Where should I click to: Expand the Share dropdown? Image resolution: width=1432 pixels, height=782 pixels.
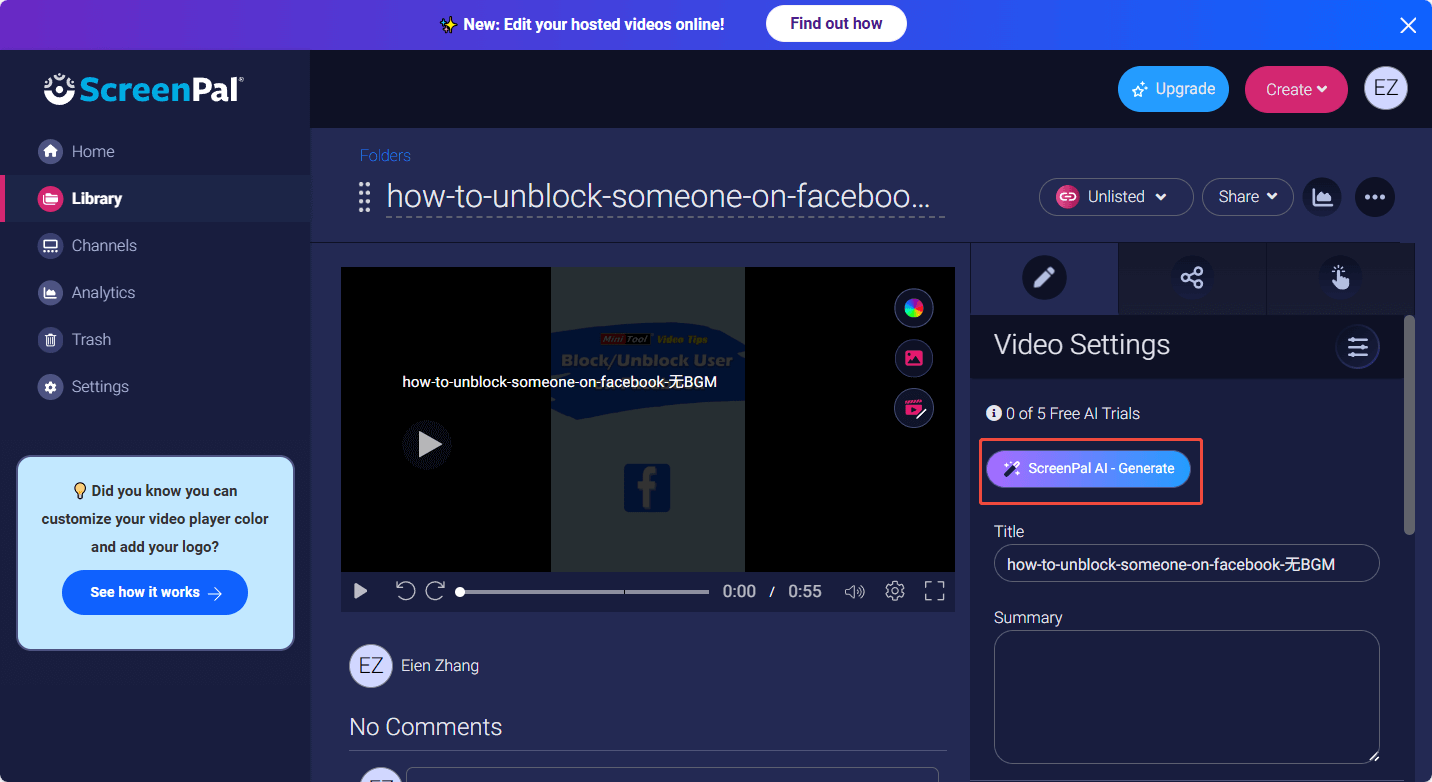pos(1247,197)
